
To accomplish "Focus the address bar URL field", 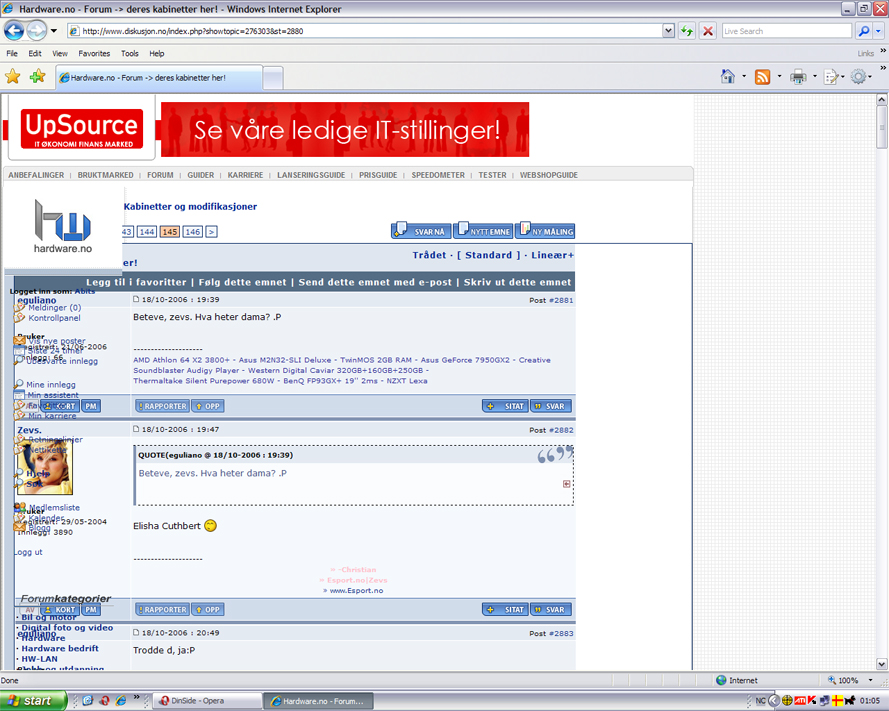I will pyautogui.click(x=365, y=31).
